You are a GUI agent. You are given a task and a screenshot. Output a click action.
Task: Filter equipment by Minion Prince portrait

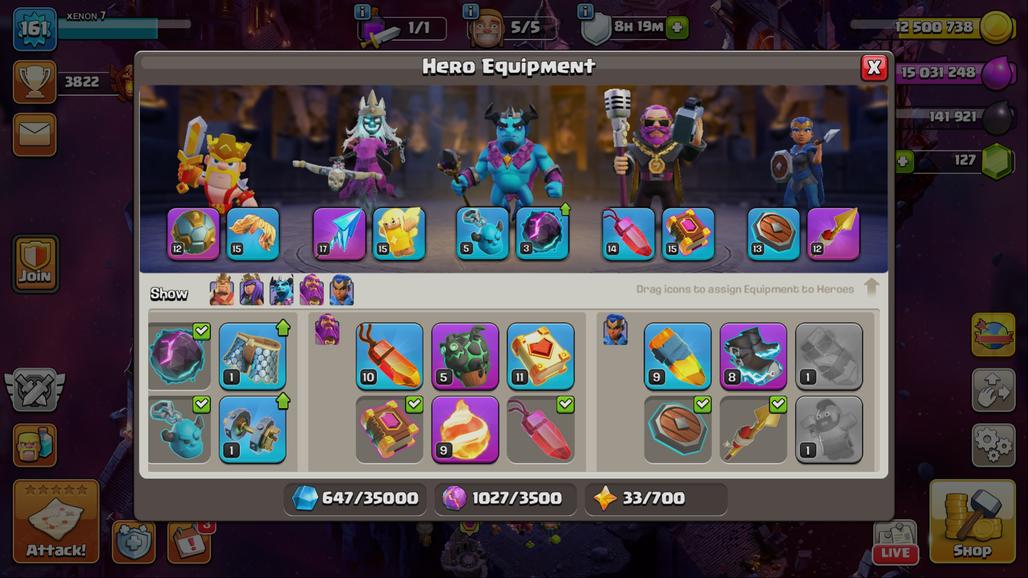(281, 290)
